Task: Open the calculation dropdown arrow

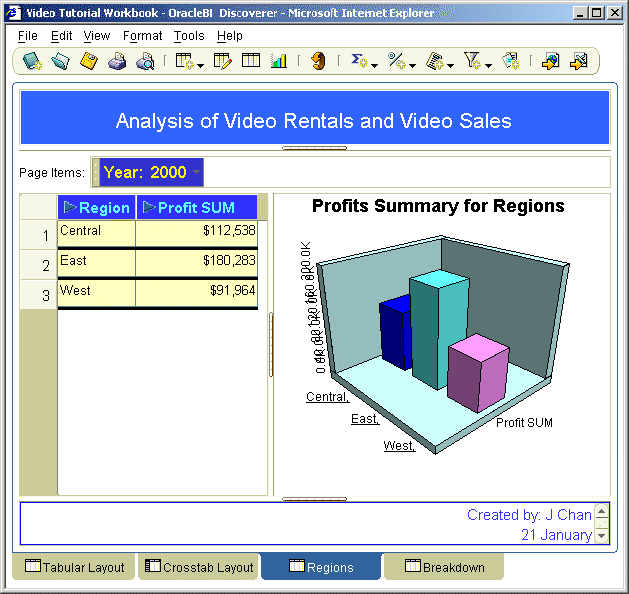Action: coord(450,65)
